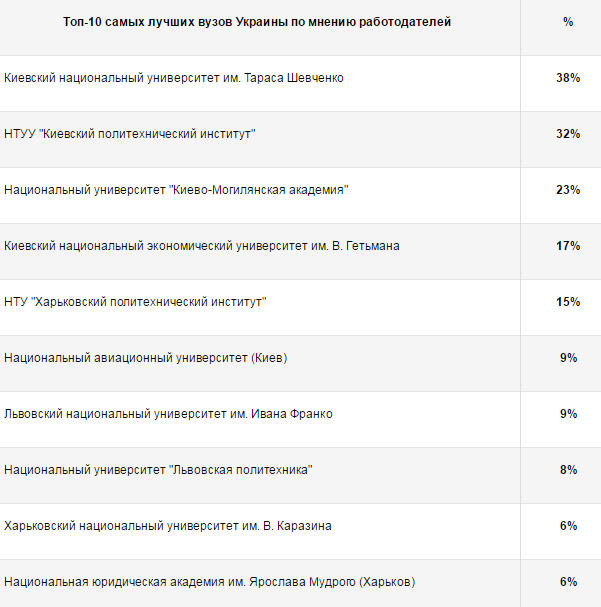Select the Тараса Шевченко university row name
Viewport: 601px width, 607px height.
click(174, 78)
